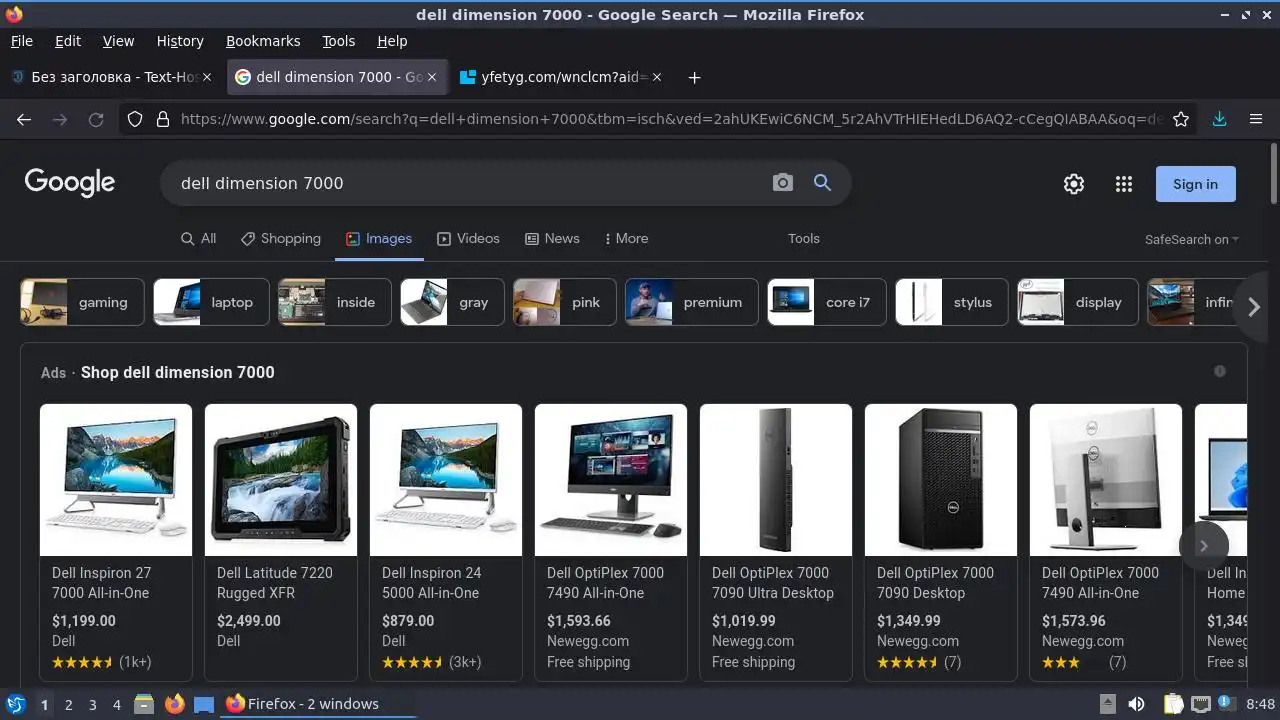
Task: Select the laptop suggestion chip
Action: click(211, 302)
